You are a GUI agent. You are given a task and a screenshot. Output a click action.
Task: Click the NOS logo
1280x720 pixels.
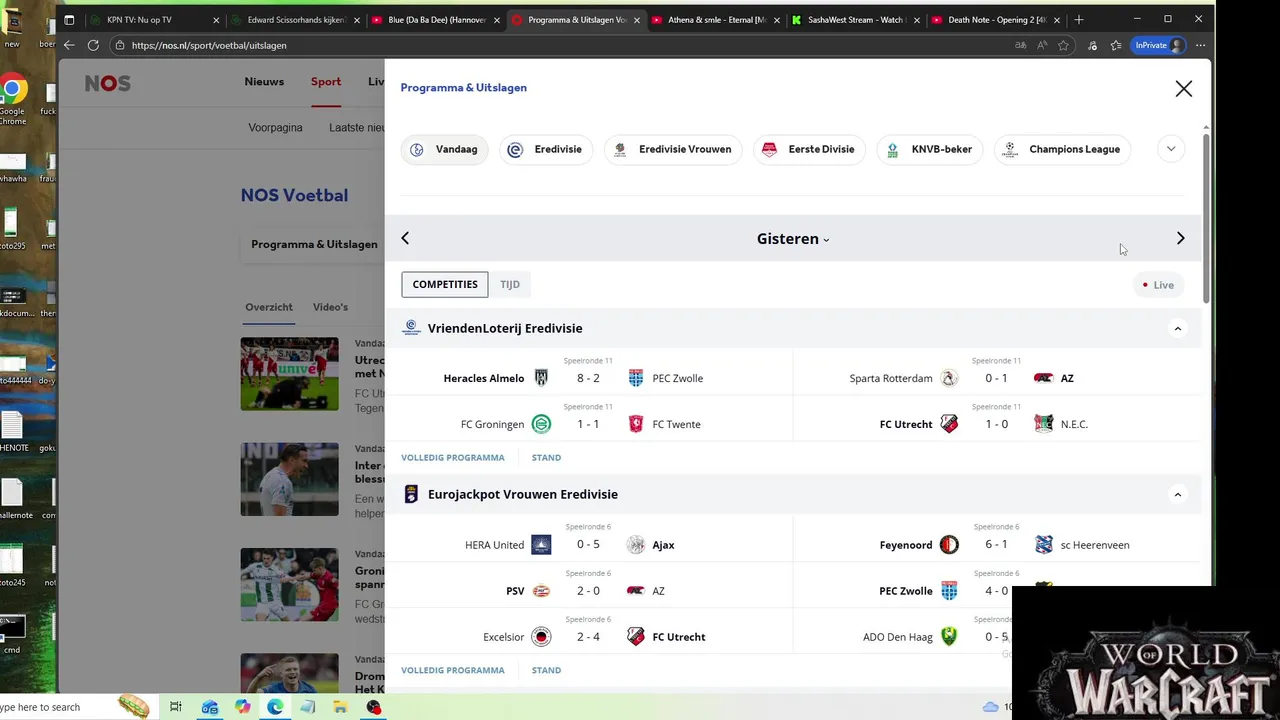click(x=107, y=83)
